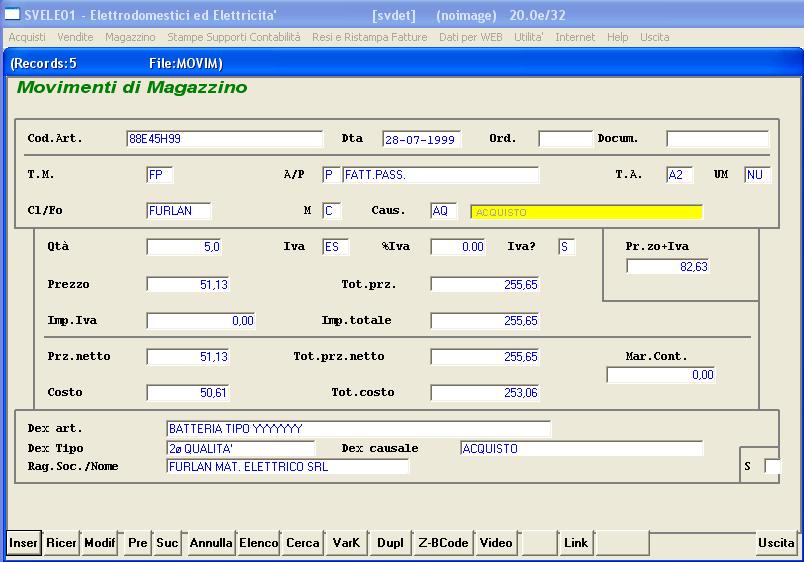Click the Cod.Art. field with 88E45H99
Screen dimensions: 804x562
click(x=225, y=139)
